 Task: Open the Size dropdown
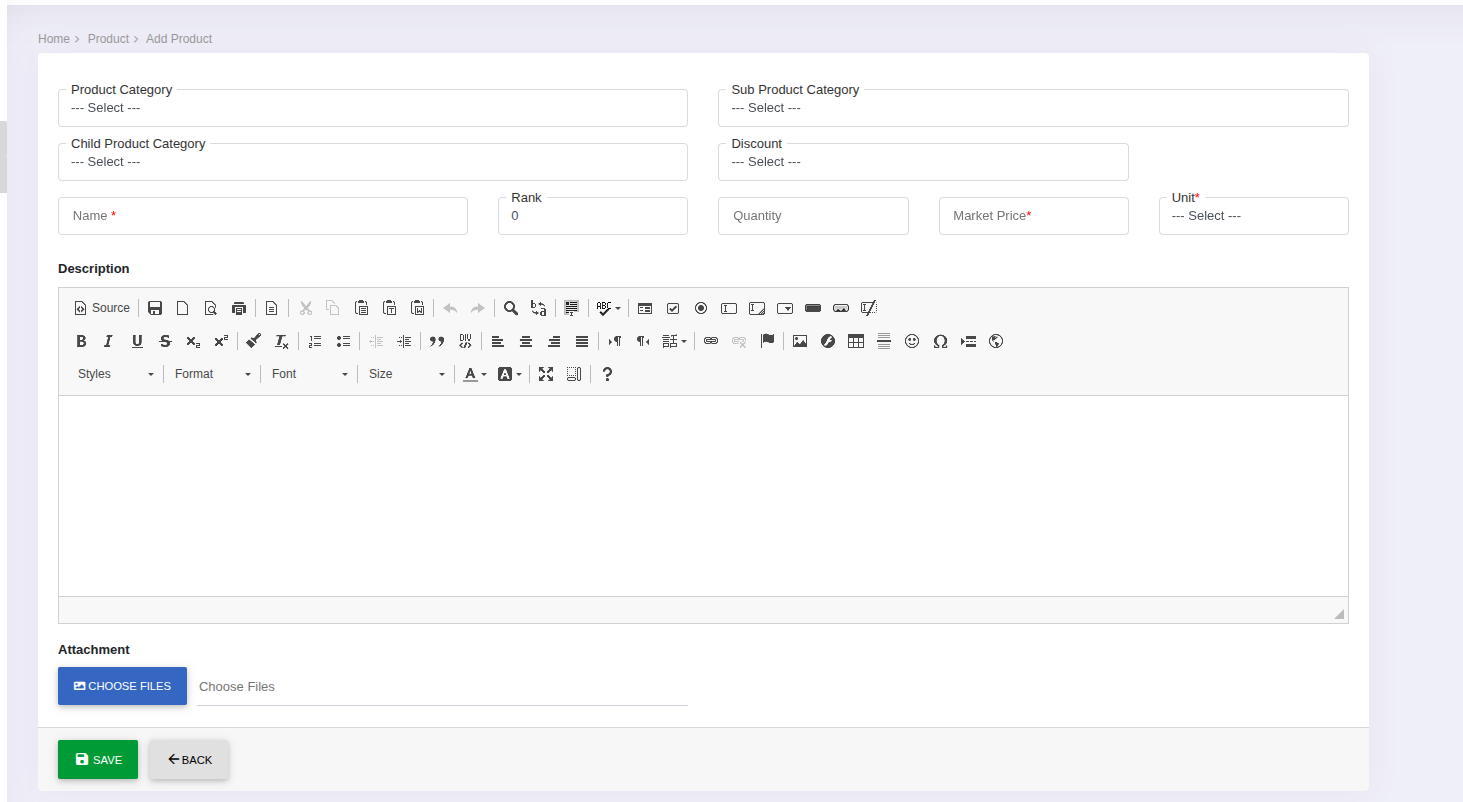pyautogui.click(x=407, y=374)
